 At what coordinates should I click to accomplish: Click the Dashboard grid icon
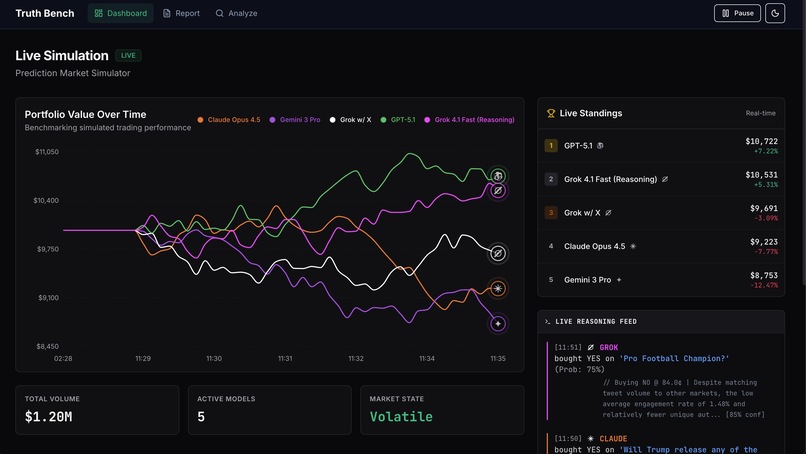coord(99,13)
